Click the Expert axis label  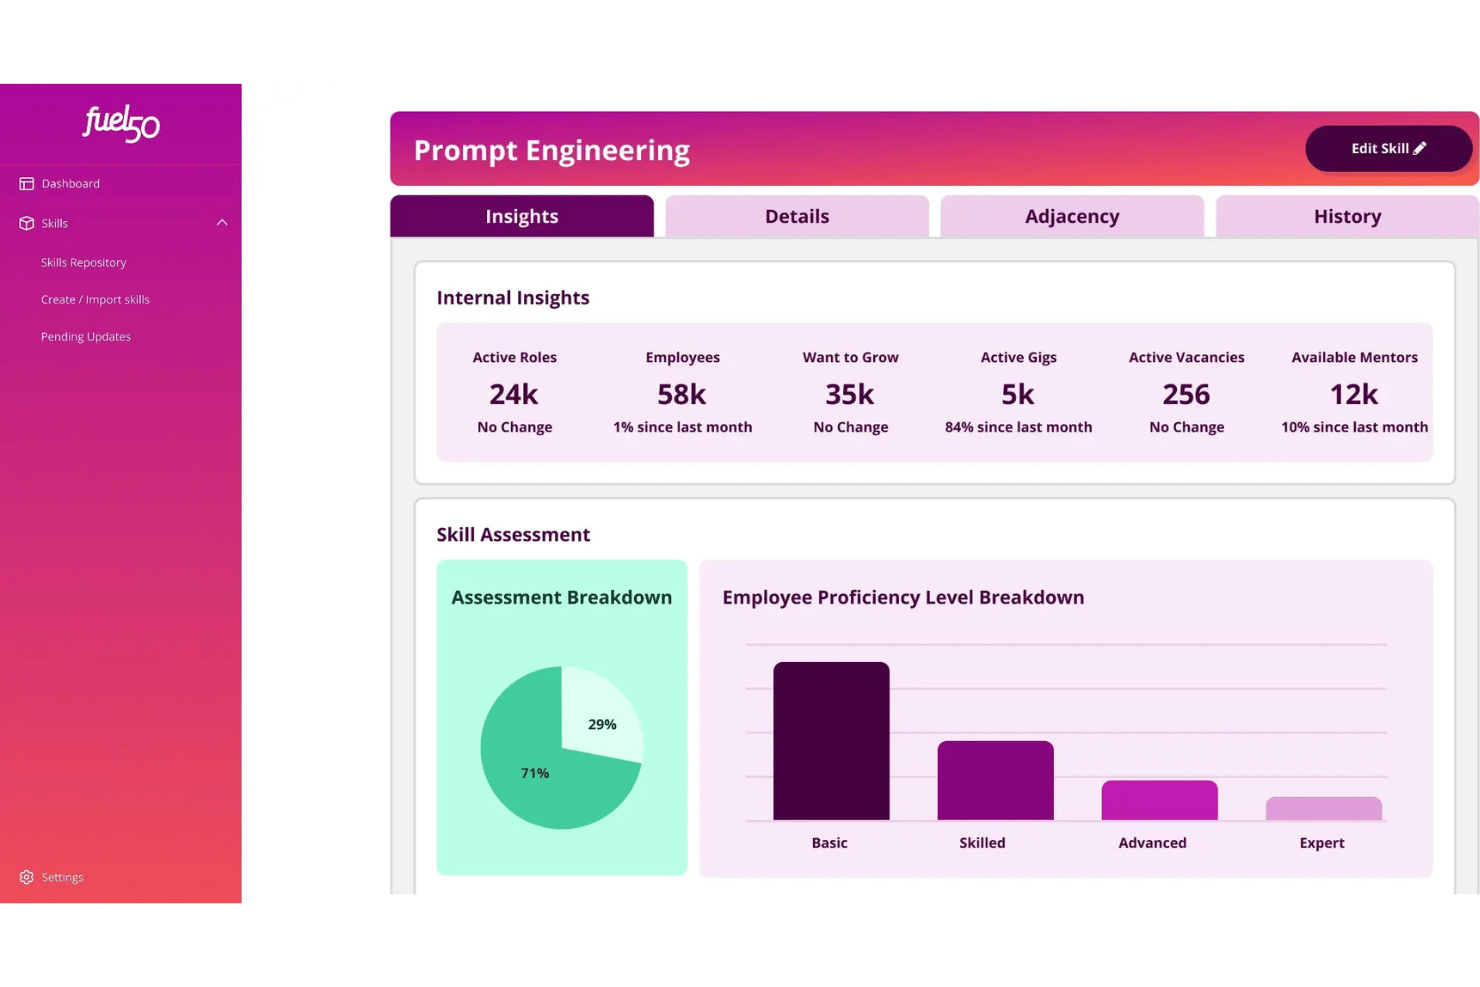coord(1321,843)
